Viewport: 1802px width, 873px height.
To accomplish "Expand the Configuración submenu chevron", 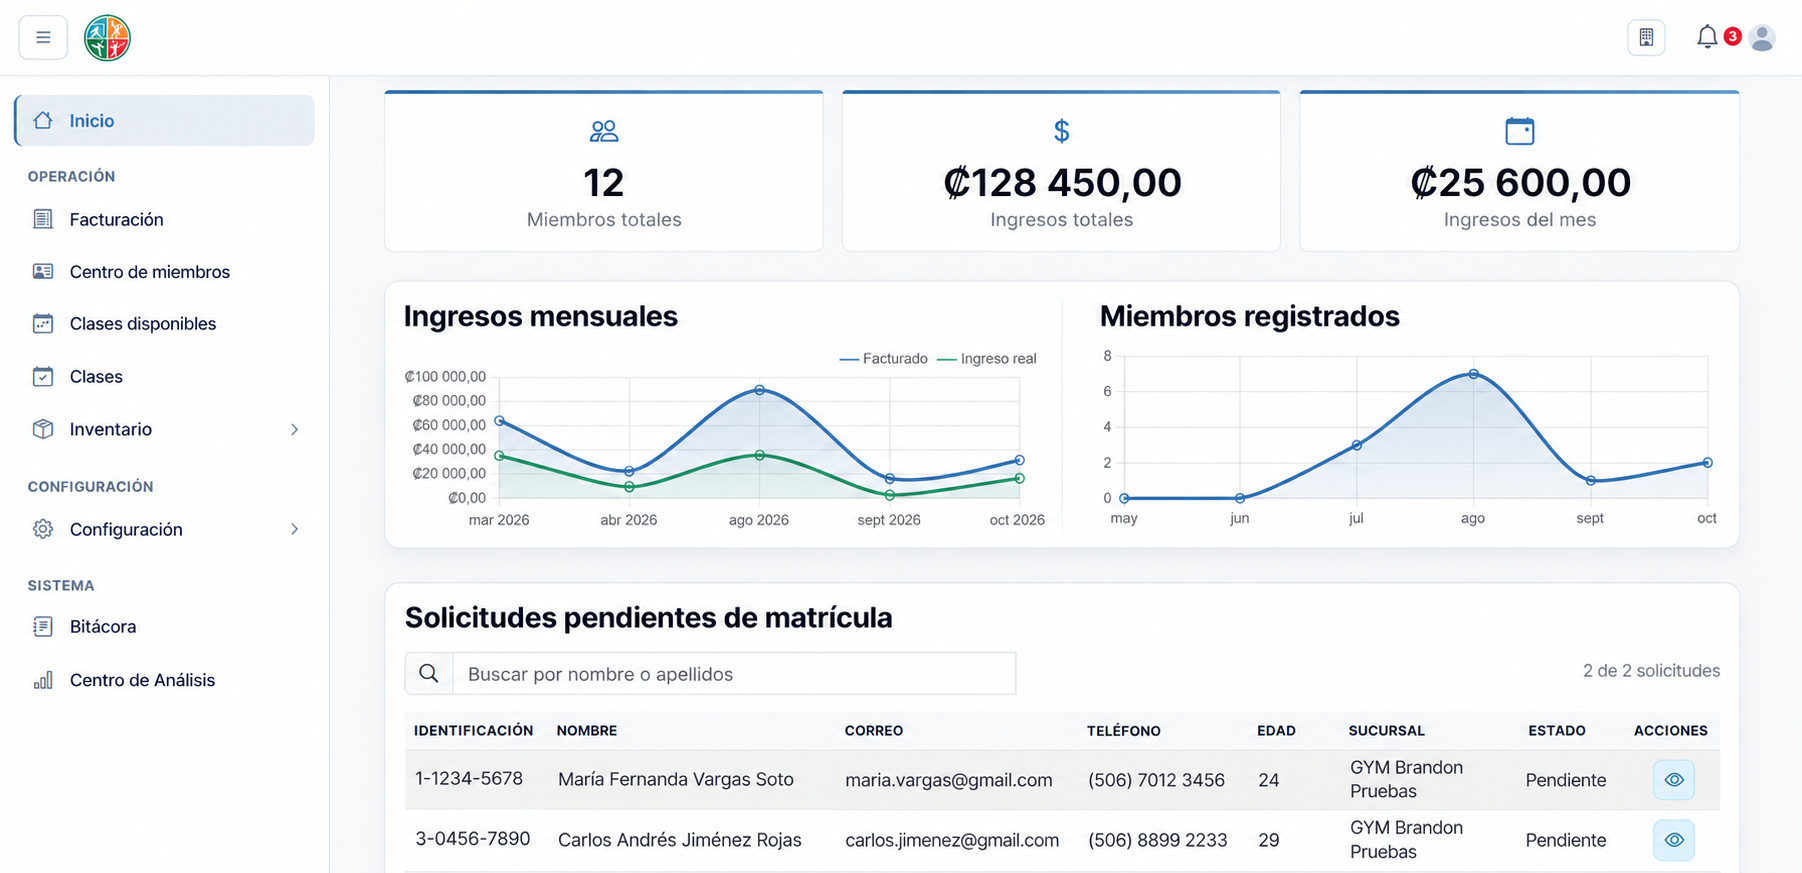I will [x=294, y=529].
